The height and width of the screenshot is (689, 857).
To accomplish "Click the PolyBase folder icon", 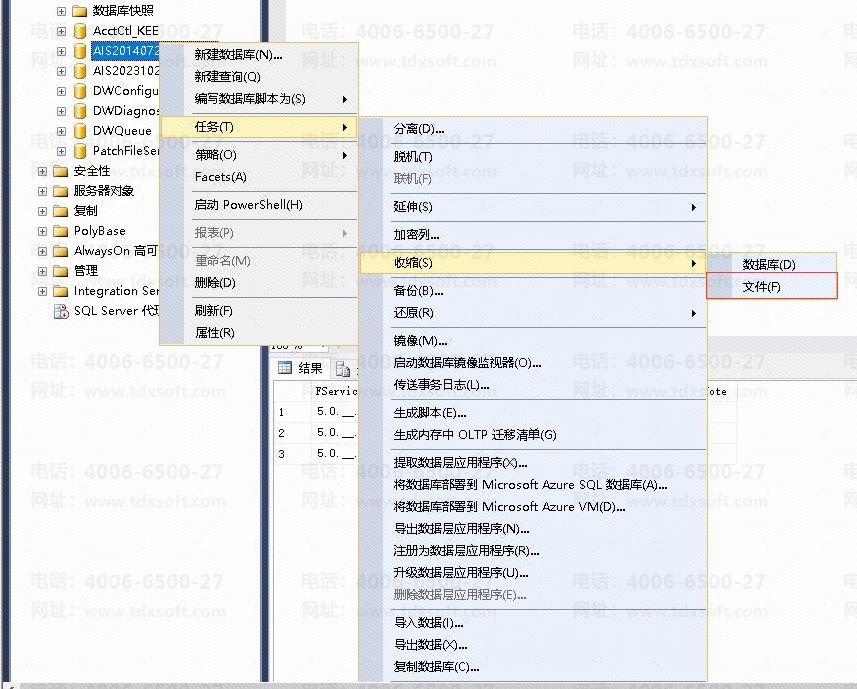I will point(61,231).
